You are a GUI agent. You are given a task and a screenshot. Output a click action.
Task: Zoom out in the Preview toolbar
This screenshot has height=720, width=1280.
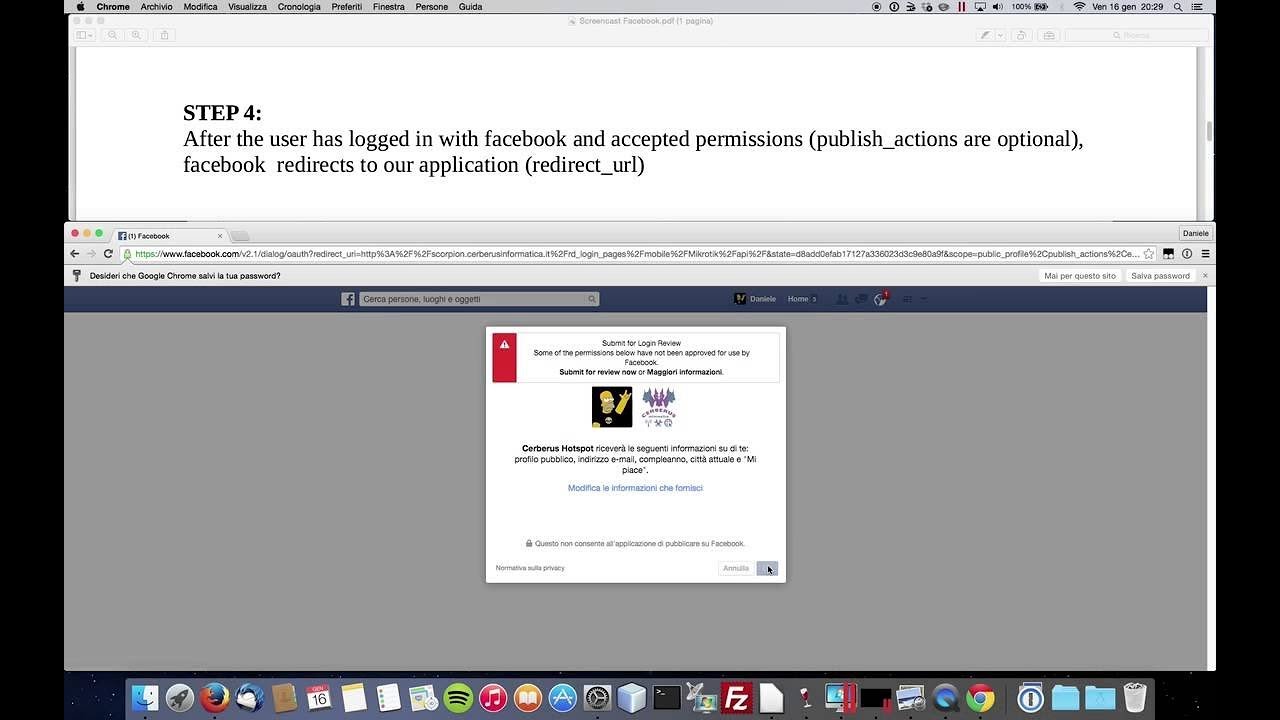point(113,35)
